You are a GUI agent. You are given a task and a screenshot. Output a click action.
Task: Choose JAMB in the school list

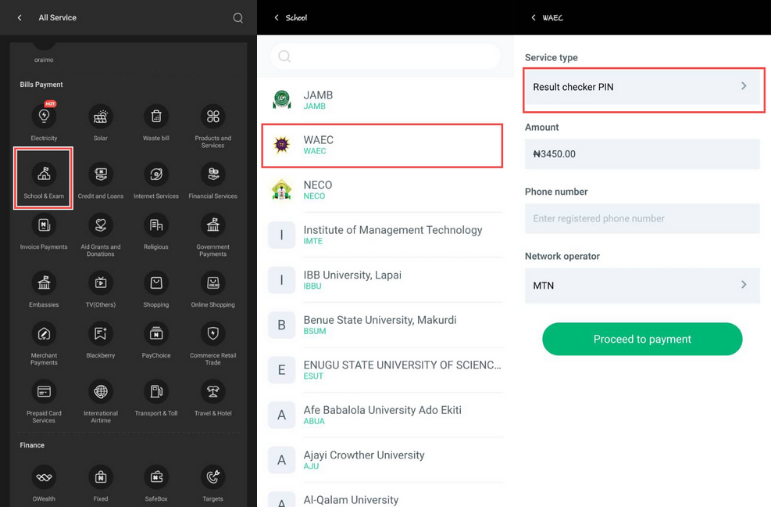(382, 100)
